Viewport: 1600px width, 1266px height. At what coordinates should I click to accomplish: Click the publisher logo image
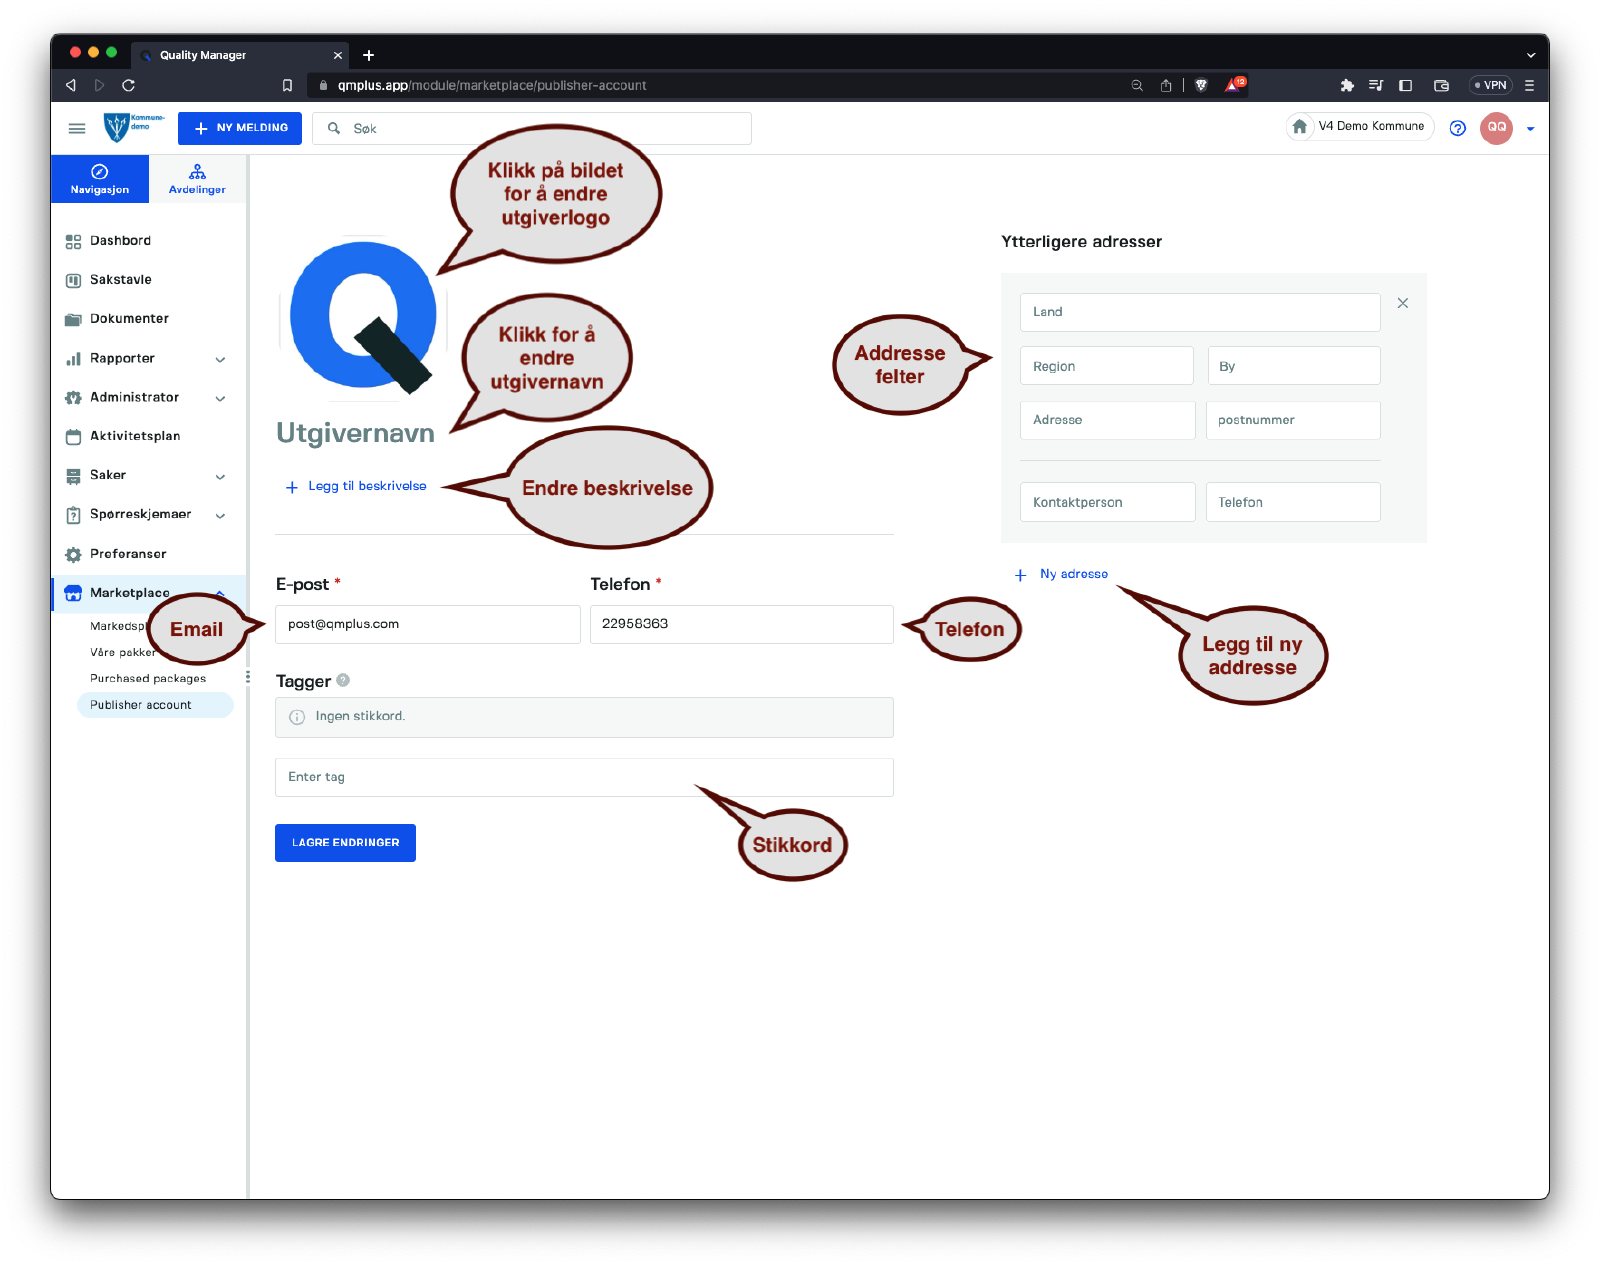coord(363,316)
